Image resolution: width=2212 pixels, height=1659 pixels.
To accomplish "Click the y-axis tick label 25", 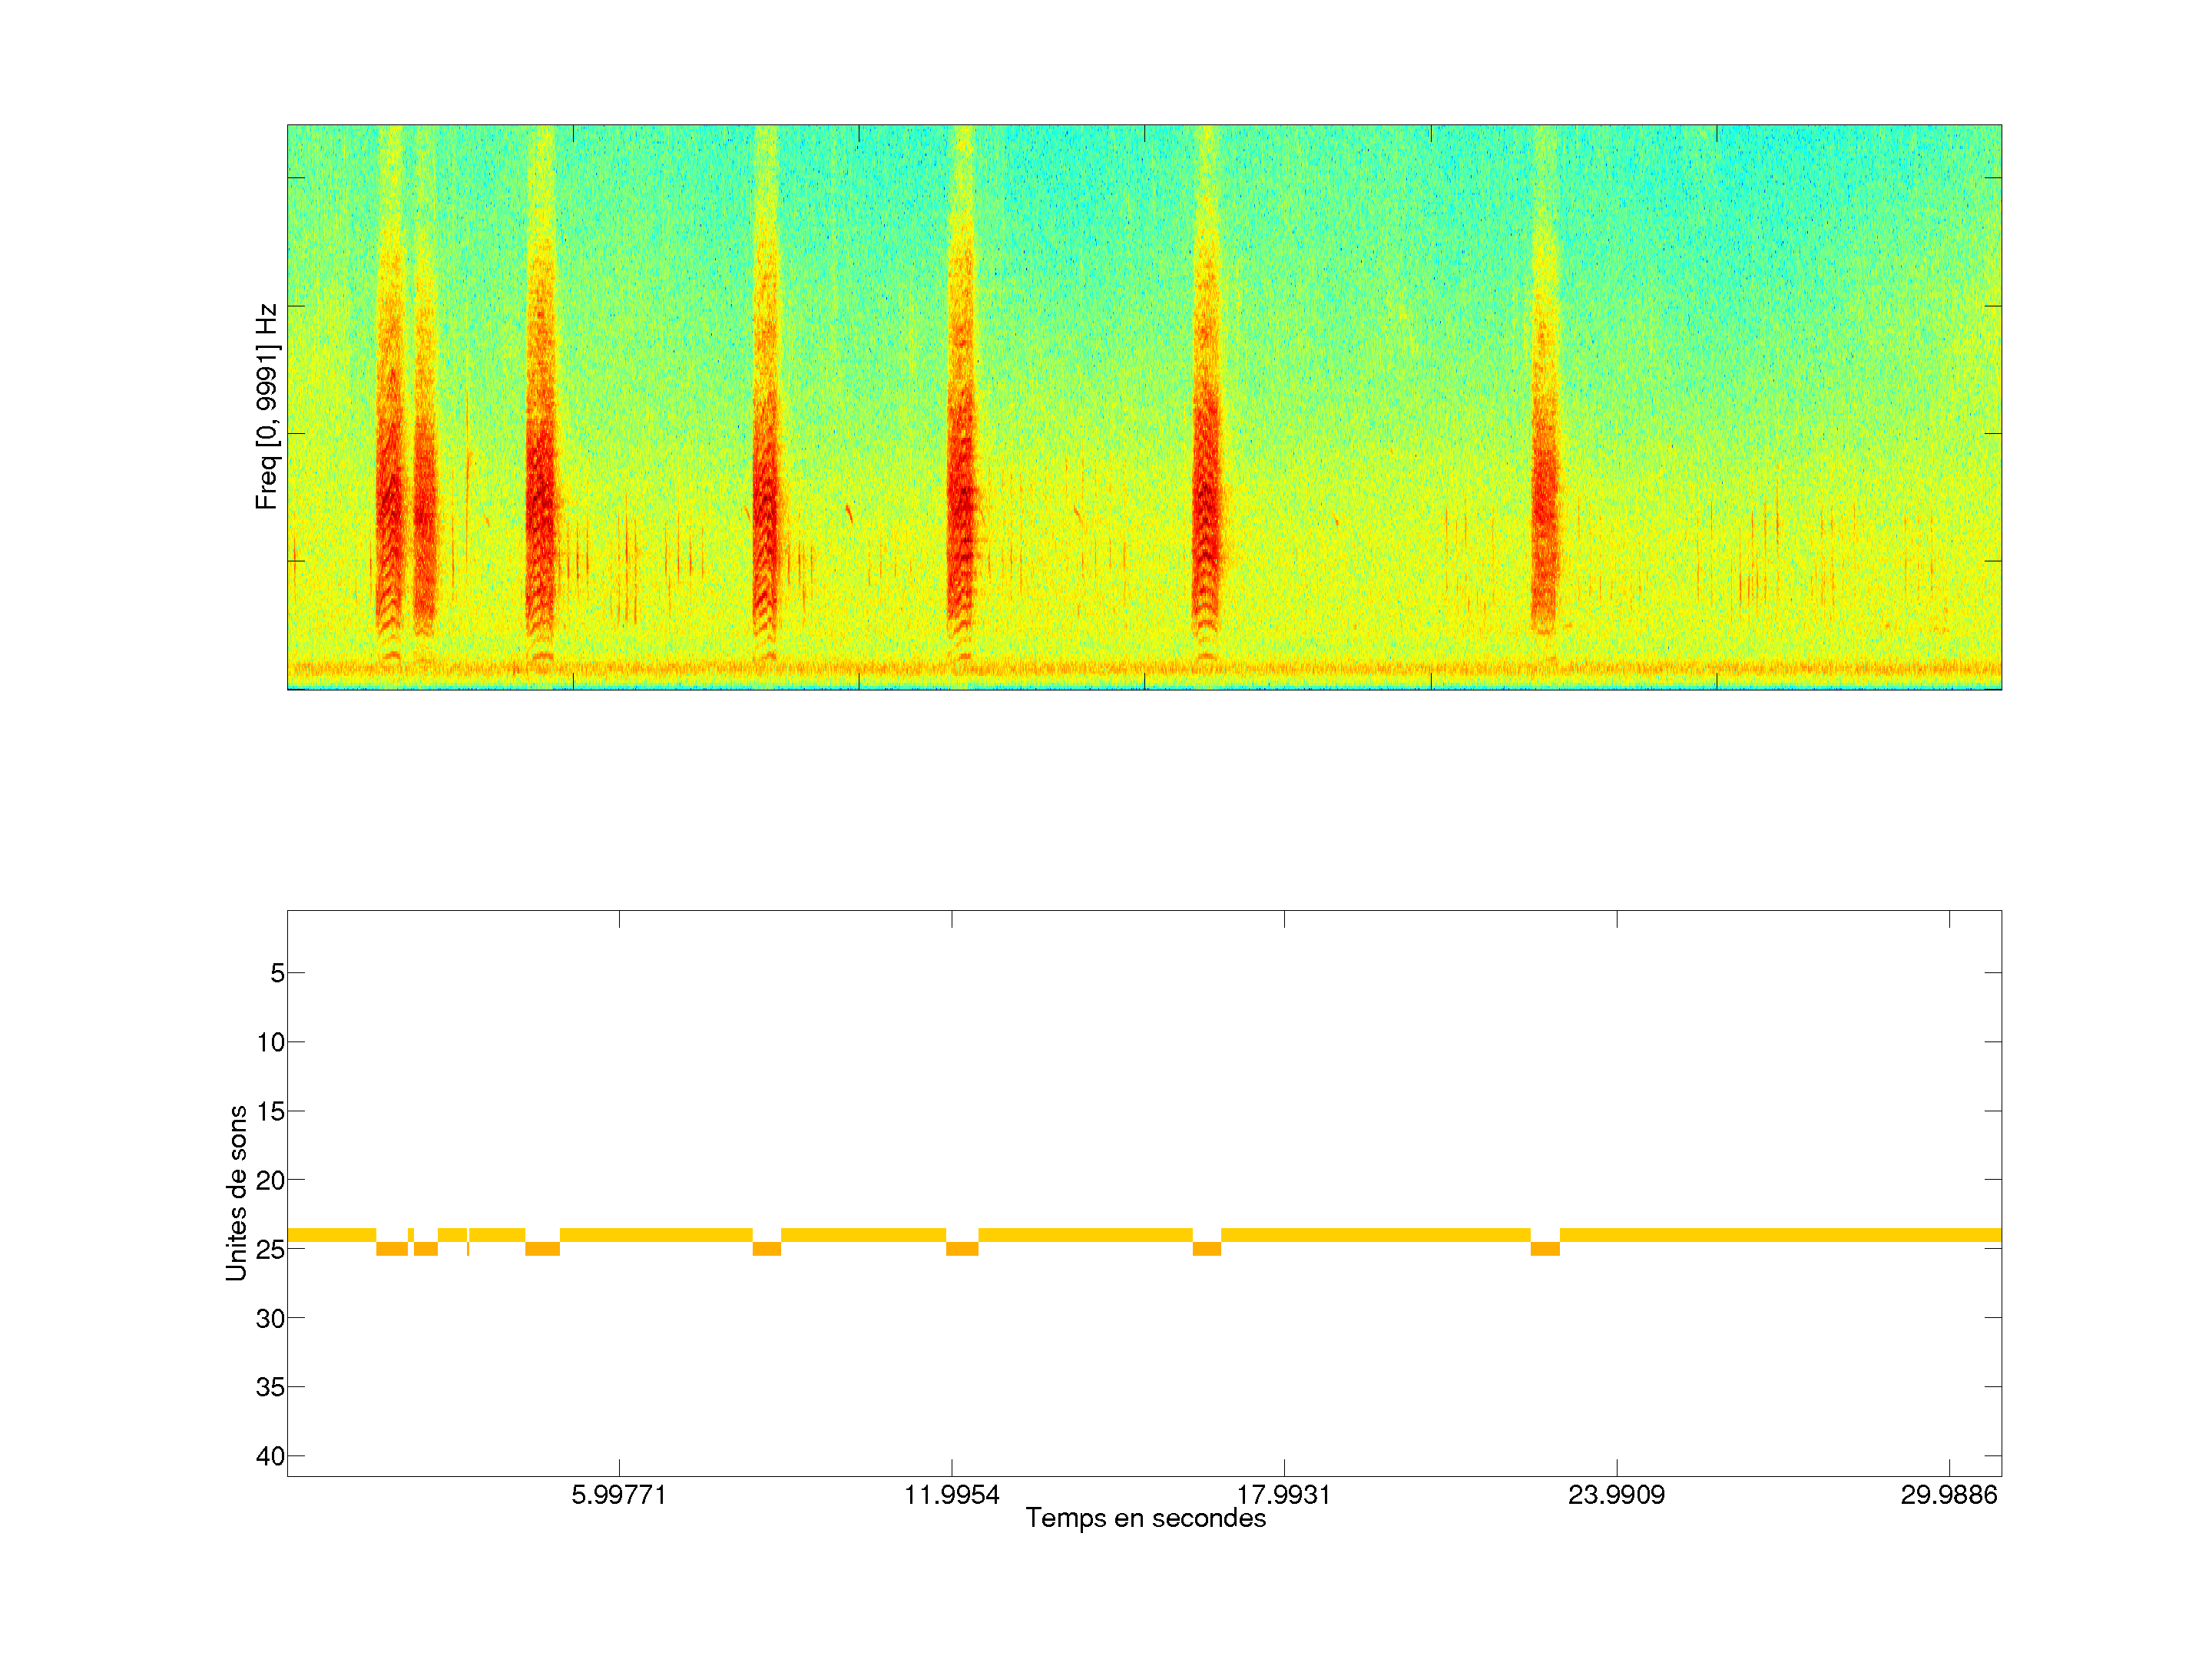I will (x=270, y=1249).
